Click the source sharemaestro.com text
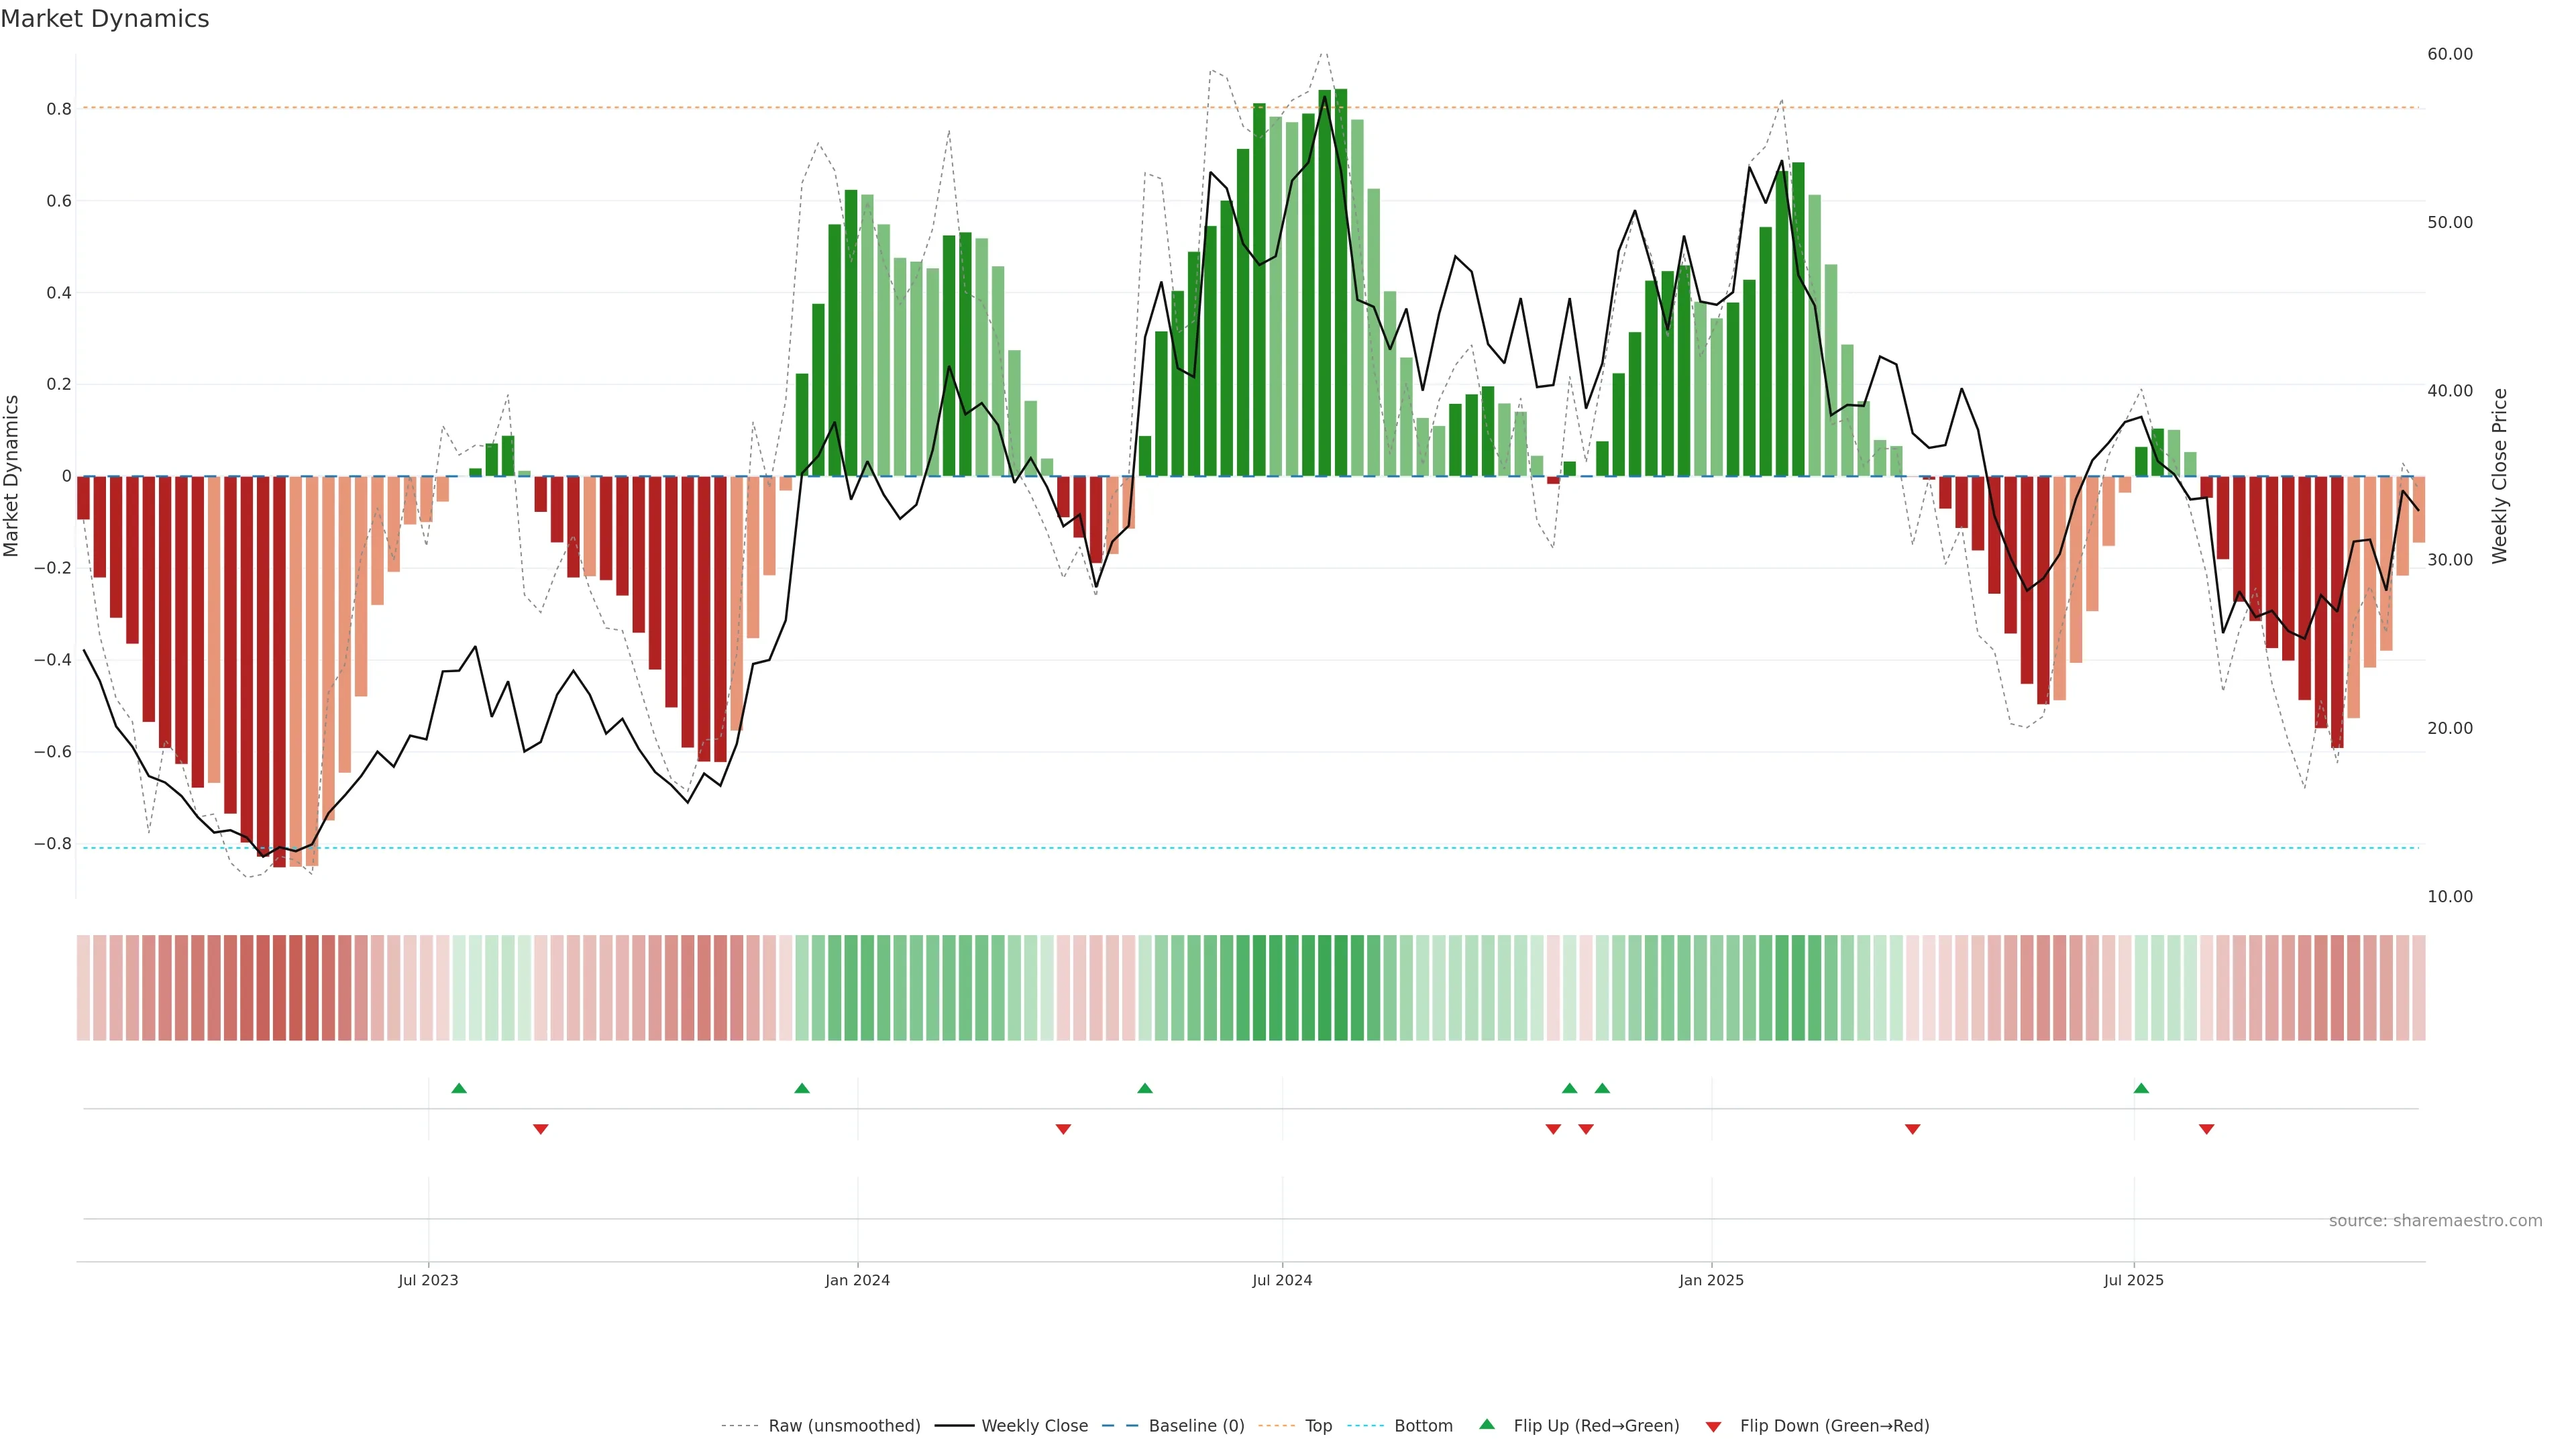The image size is (2576, 1449). [x=2435, y=1221]
